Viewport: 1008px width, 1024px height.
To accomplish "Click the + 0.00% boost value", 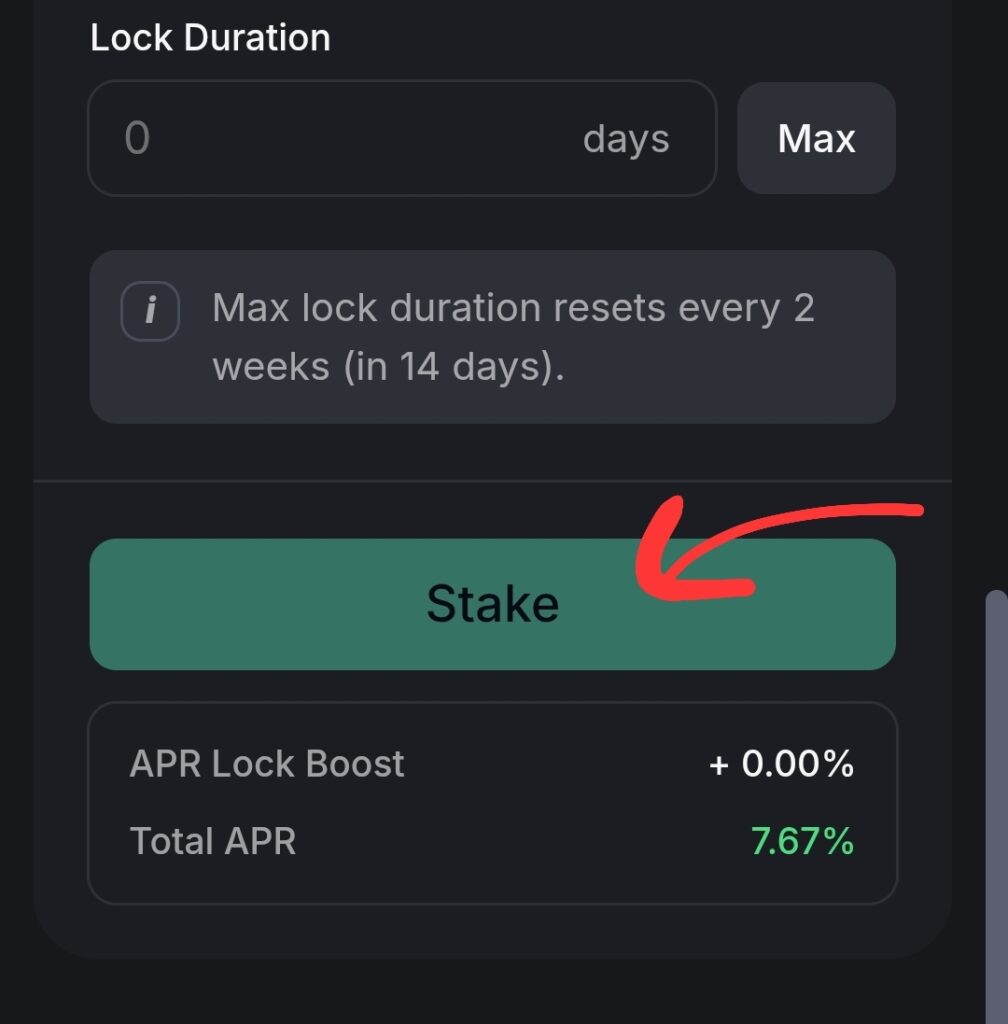I will coord(781,764).
